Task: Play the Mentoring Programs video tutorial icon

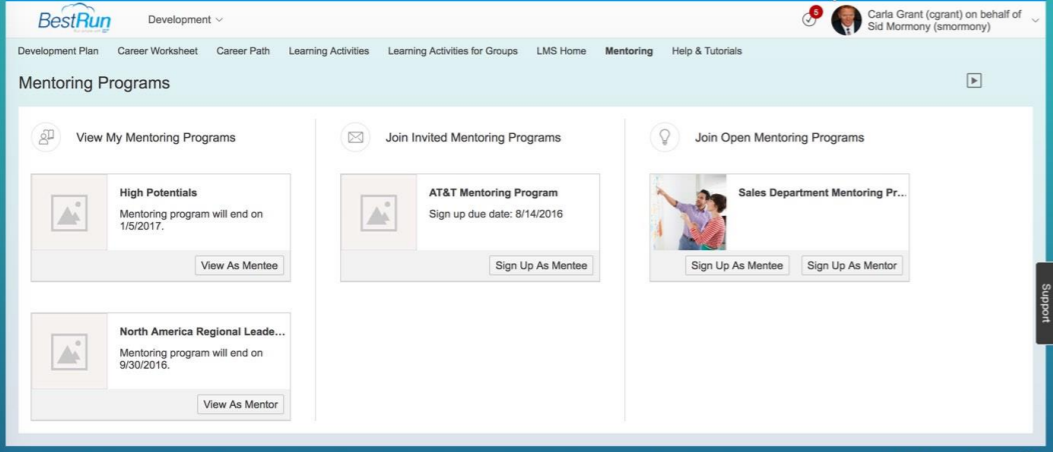Action: 974,81
